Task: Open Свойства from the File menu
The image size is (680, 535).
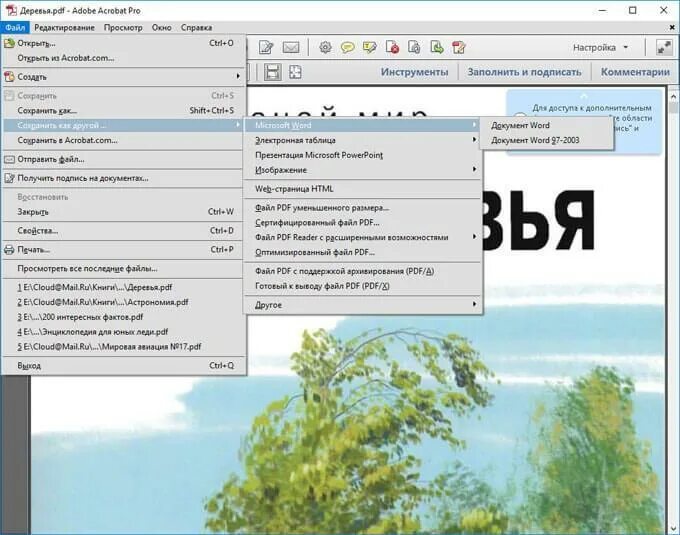Action: pos(124,231)
